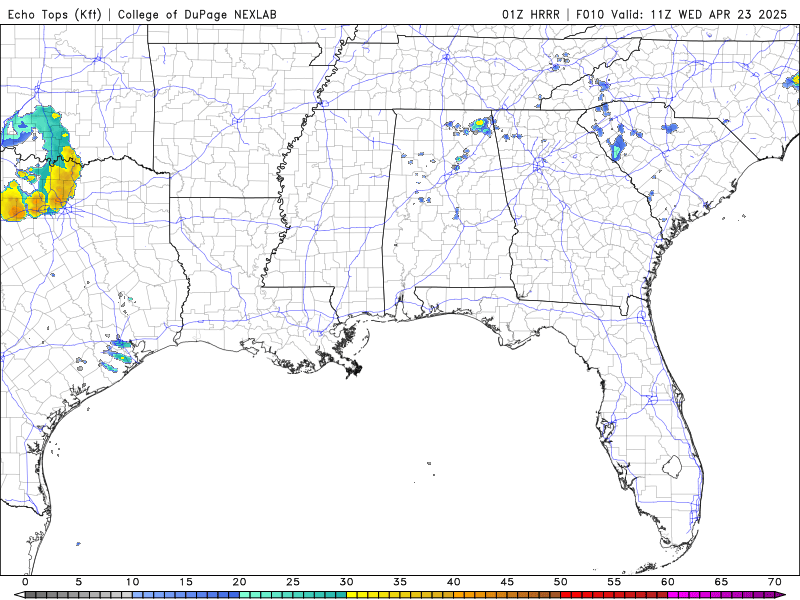This screenshot has height=600, width=800.
Task: Click colorbar tick label '40'
Action: click(454, 582)
